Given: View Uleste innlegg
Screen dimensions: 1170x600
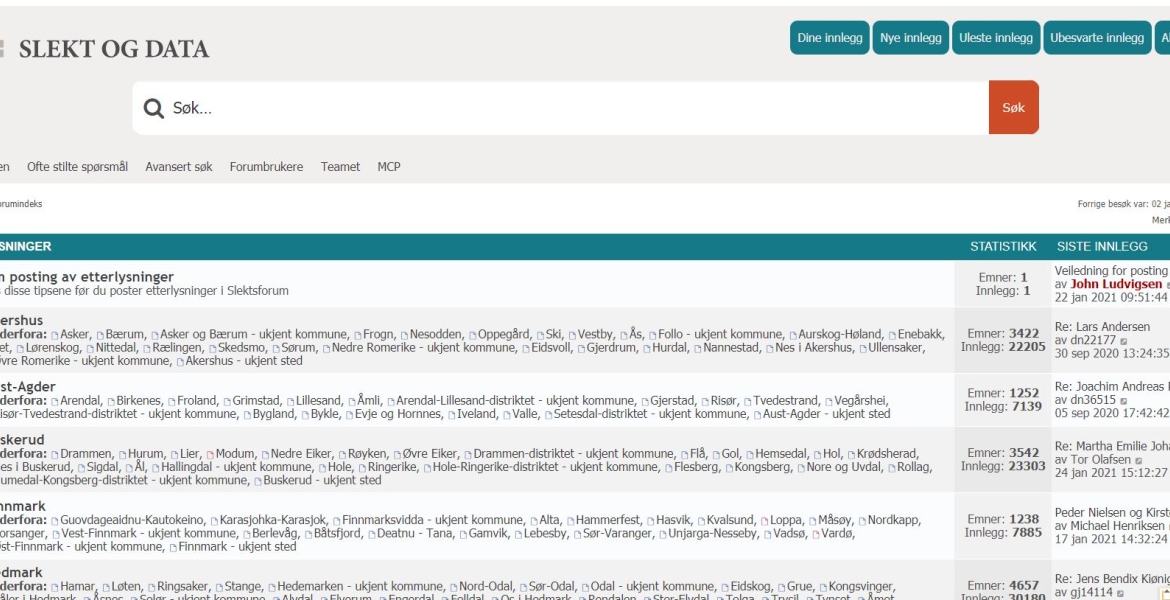Looking at the screenshot, I should coord(995,38).
